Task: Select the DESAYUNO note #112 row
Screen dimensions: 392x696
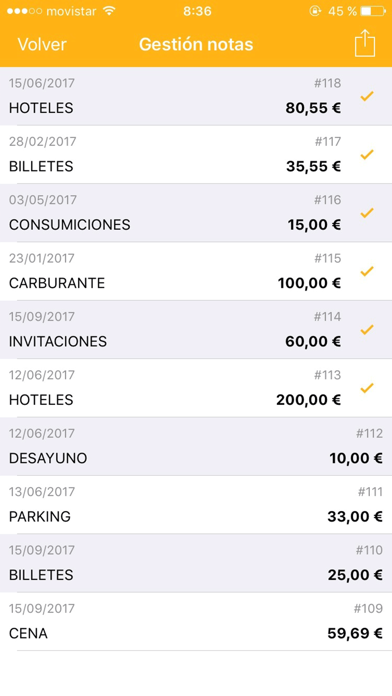Action: (x=196, y=447)
